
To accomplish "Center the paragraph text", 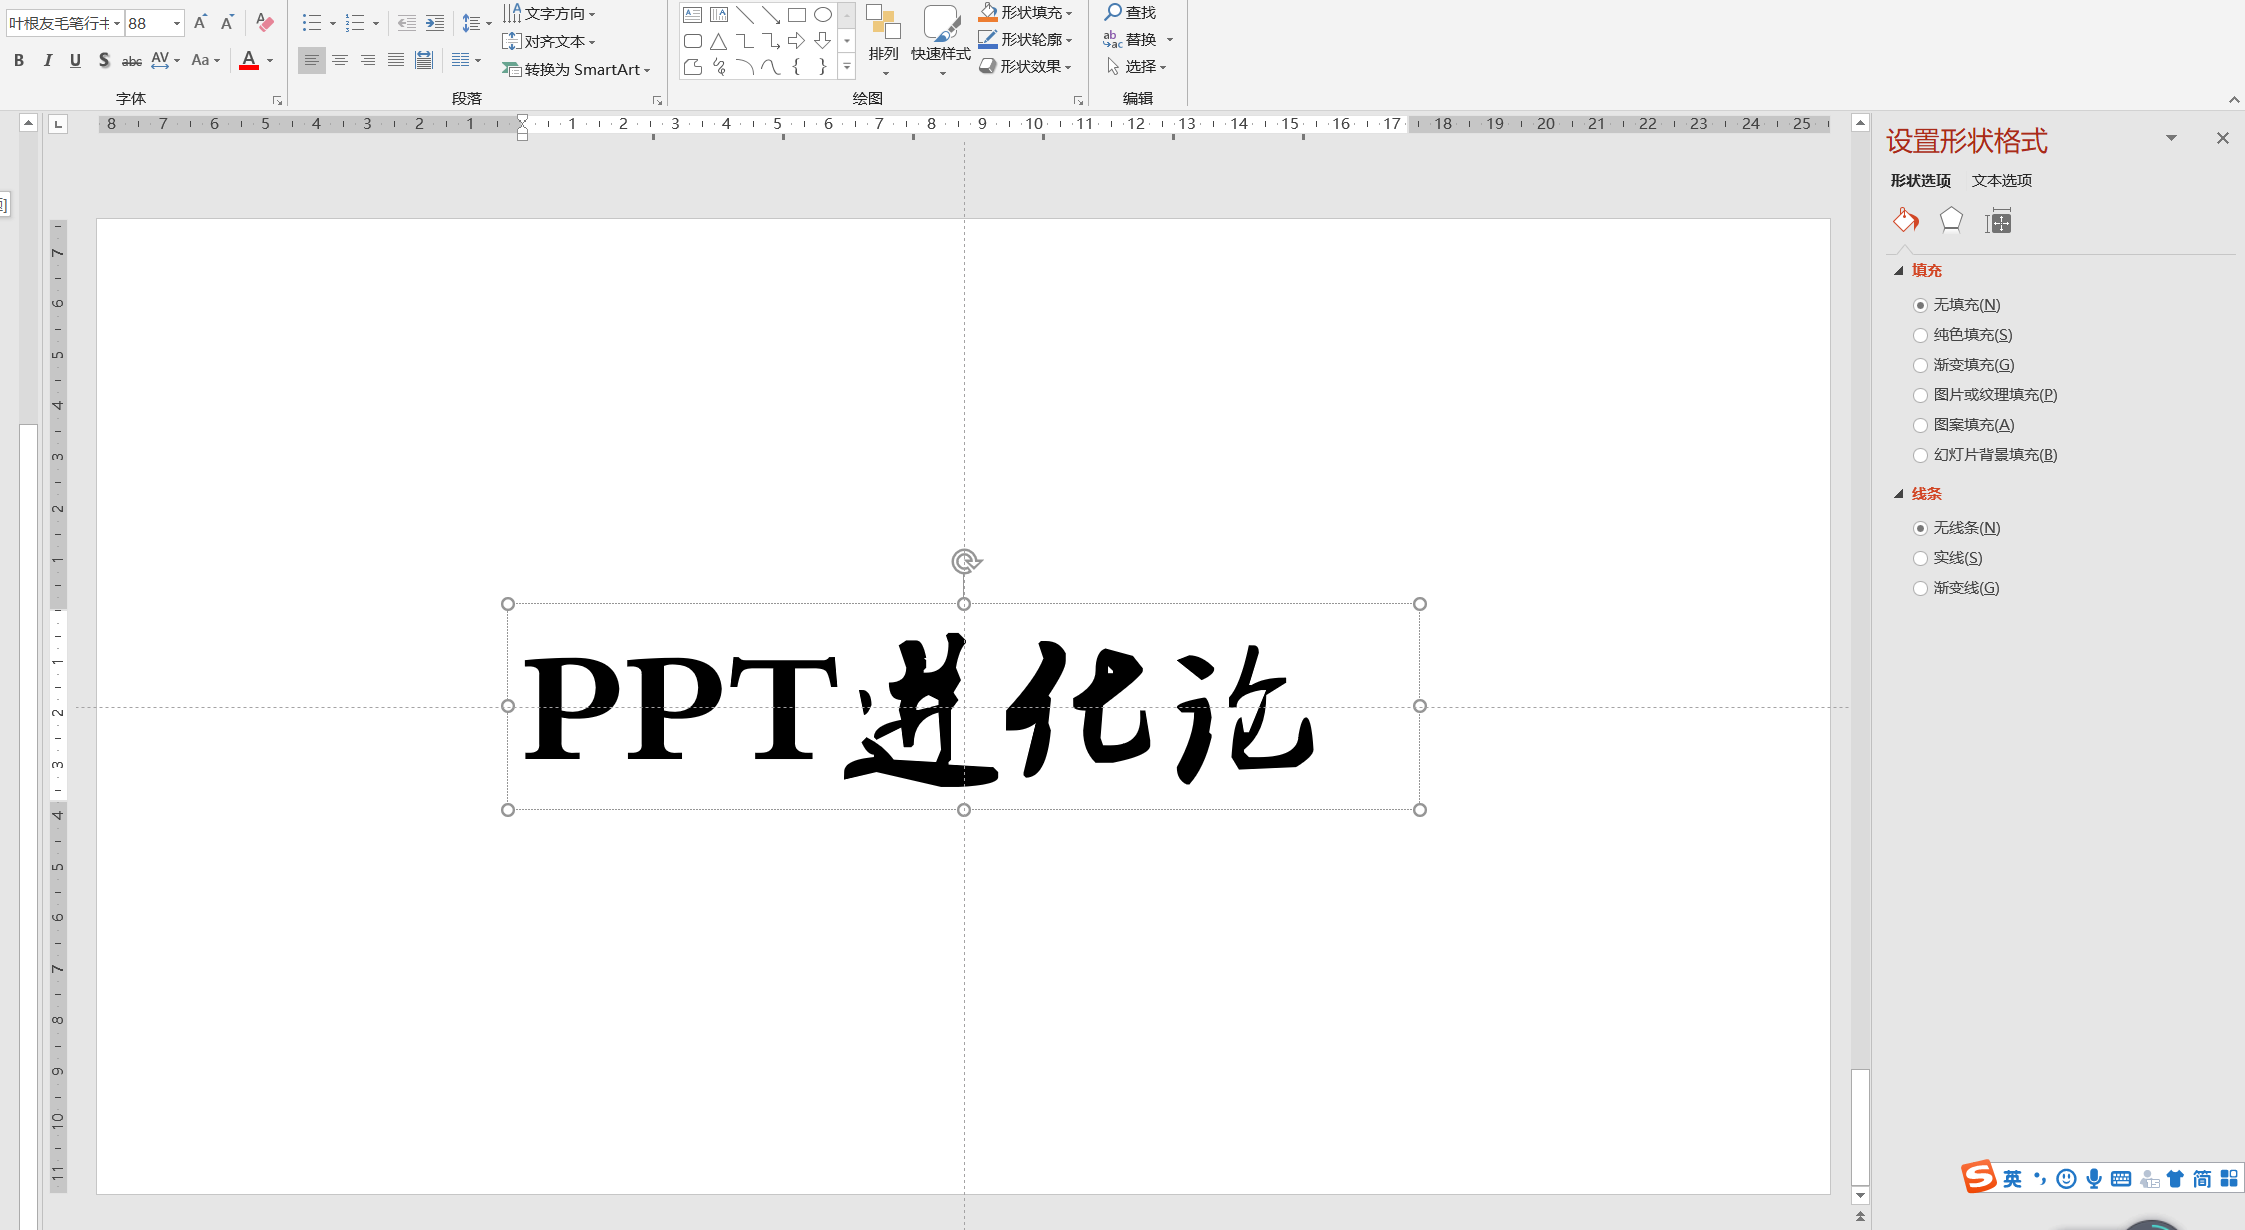I will pos(340,60).
